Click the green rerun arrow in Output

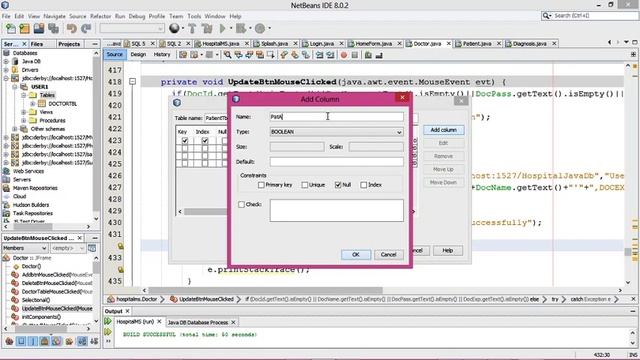(108, 322)
